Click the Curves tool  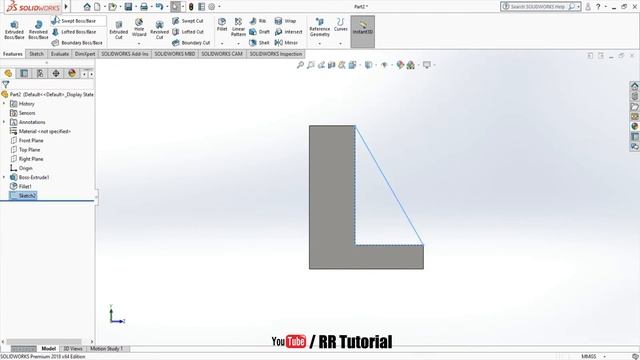[340, 24]
